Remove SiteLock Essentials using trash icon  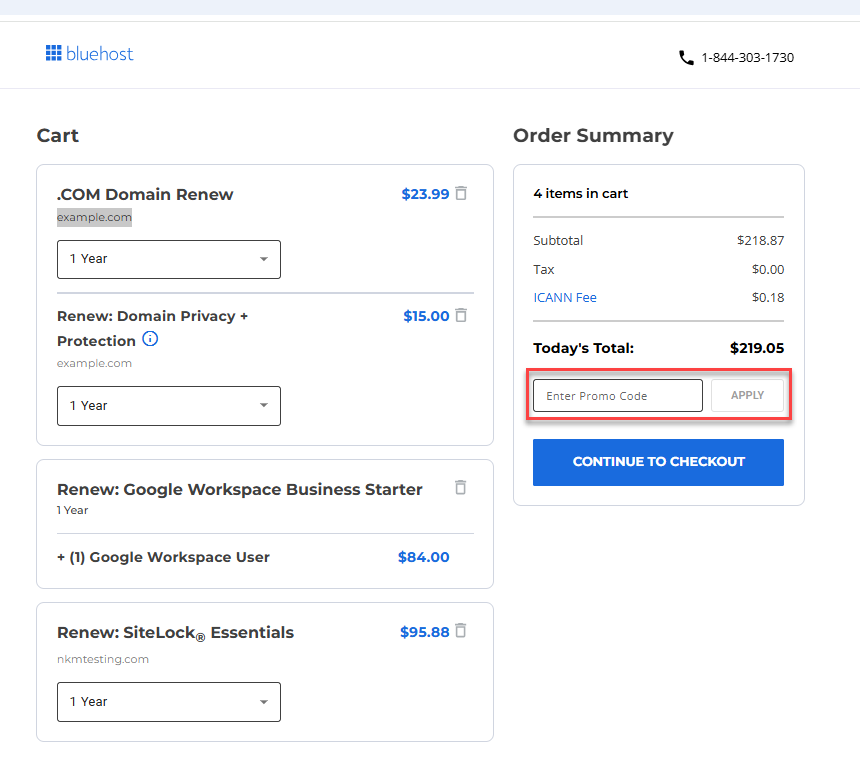[461, 631]
